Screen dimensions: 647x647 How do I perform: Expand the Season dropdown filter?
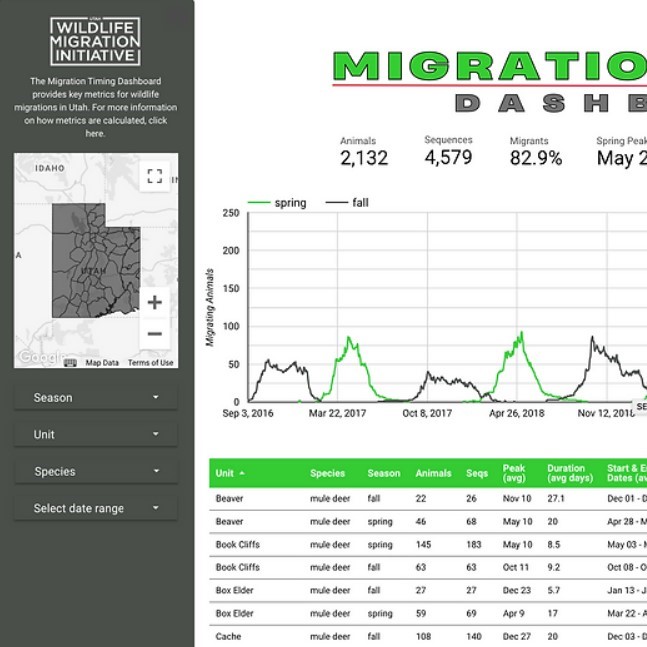click(96, 397)
